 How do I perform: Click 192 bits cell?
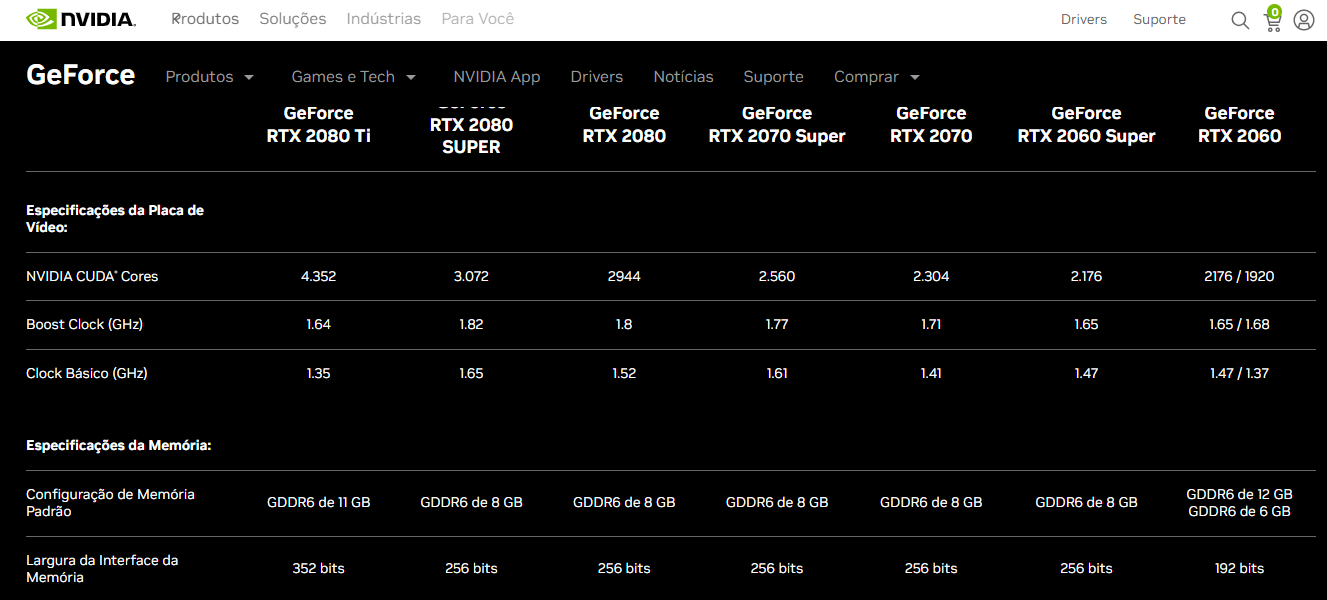[x=1239, y=568]
